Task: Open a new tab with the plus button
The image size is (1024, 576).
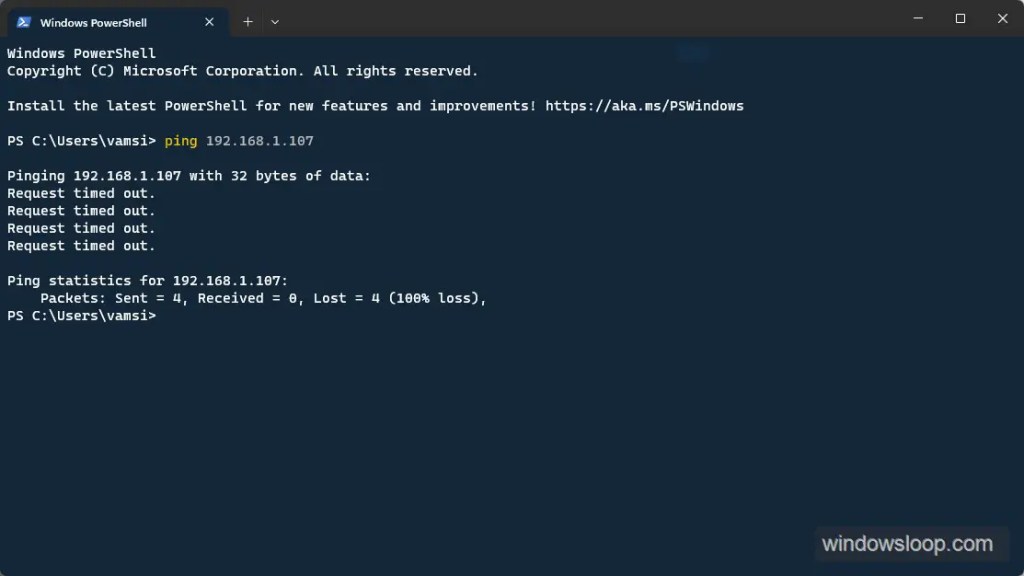Action: point(248,22)
